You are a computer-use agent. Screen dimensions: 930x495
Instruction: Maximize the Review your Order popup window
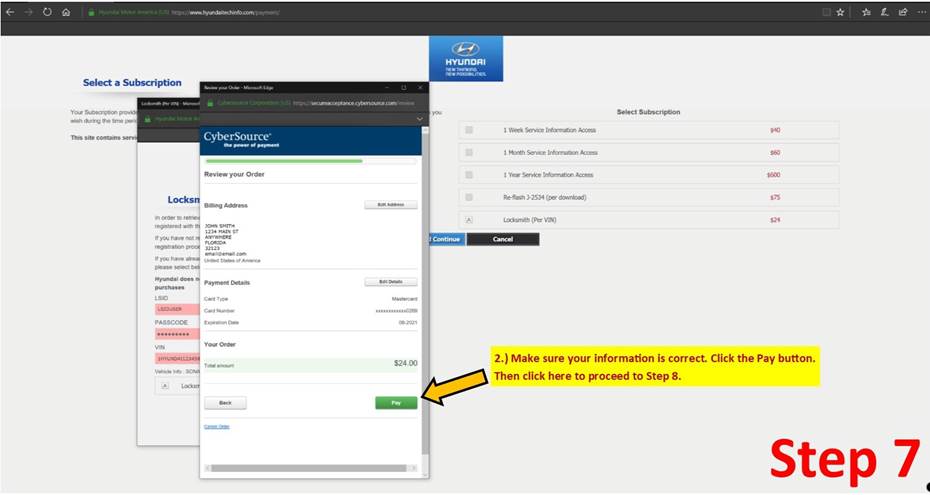403,88
